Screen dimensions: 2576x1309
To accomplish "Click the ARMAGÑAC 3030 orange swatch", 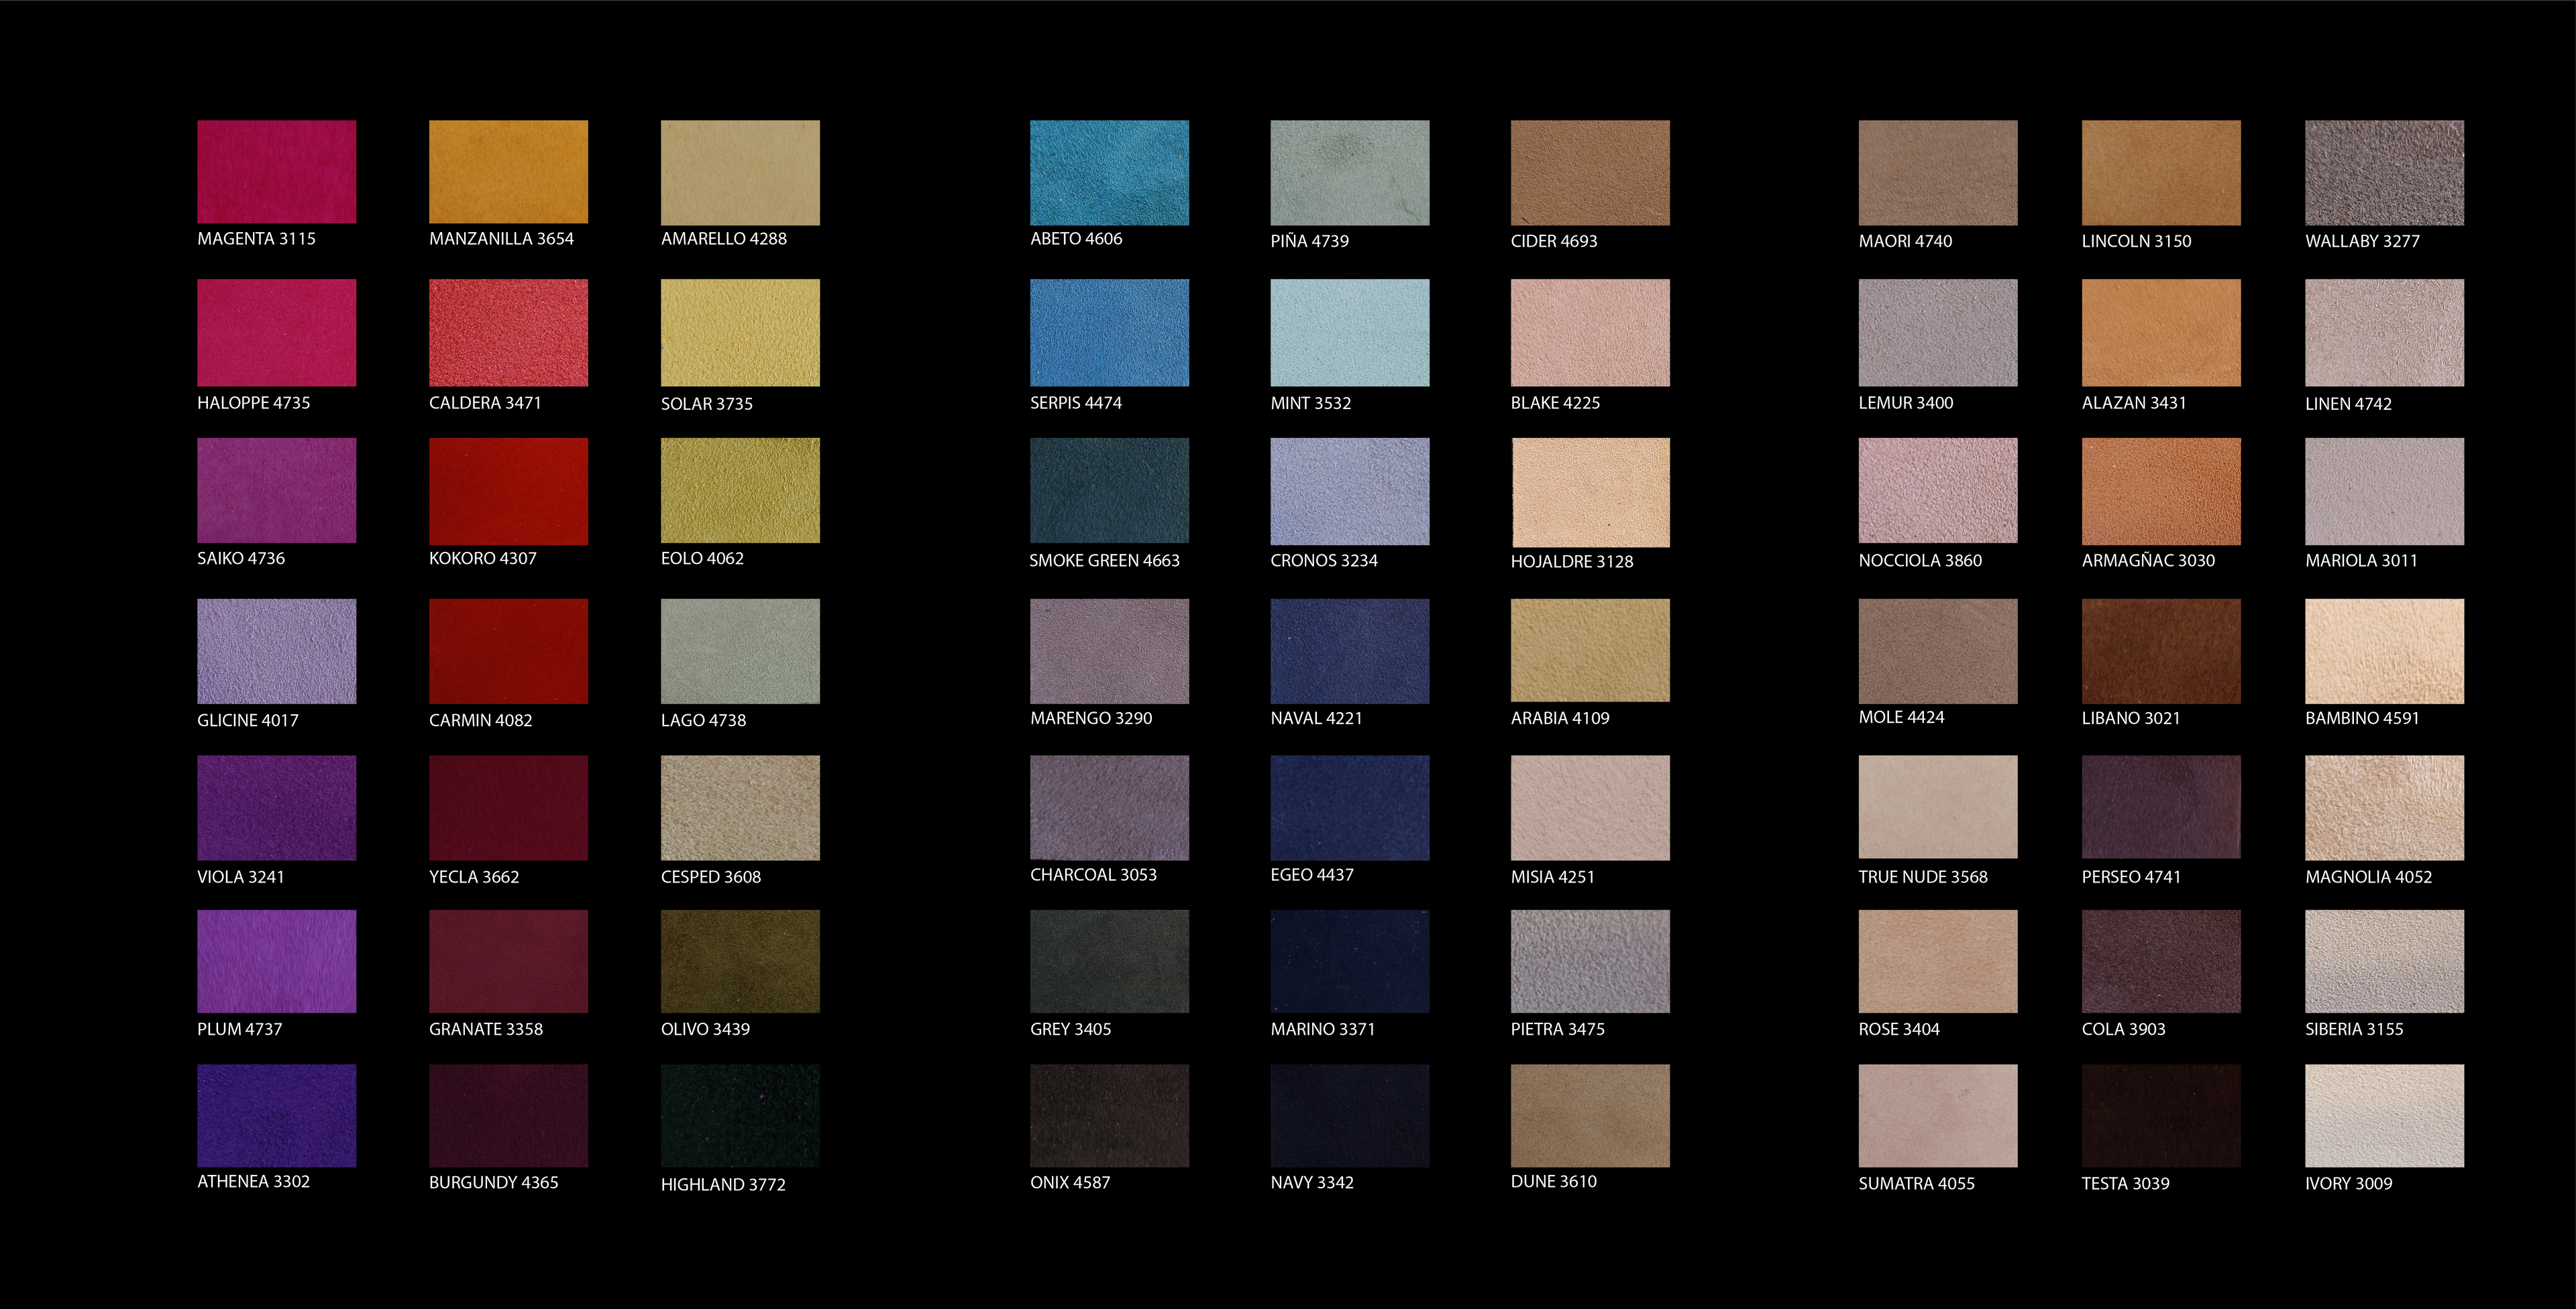I will (2161, 490).
